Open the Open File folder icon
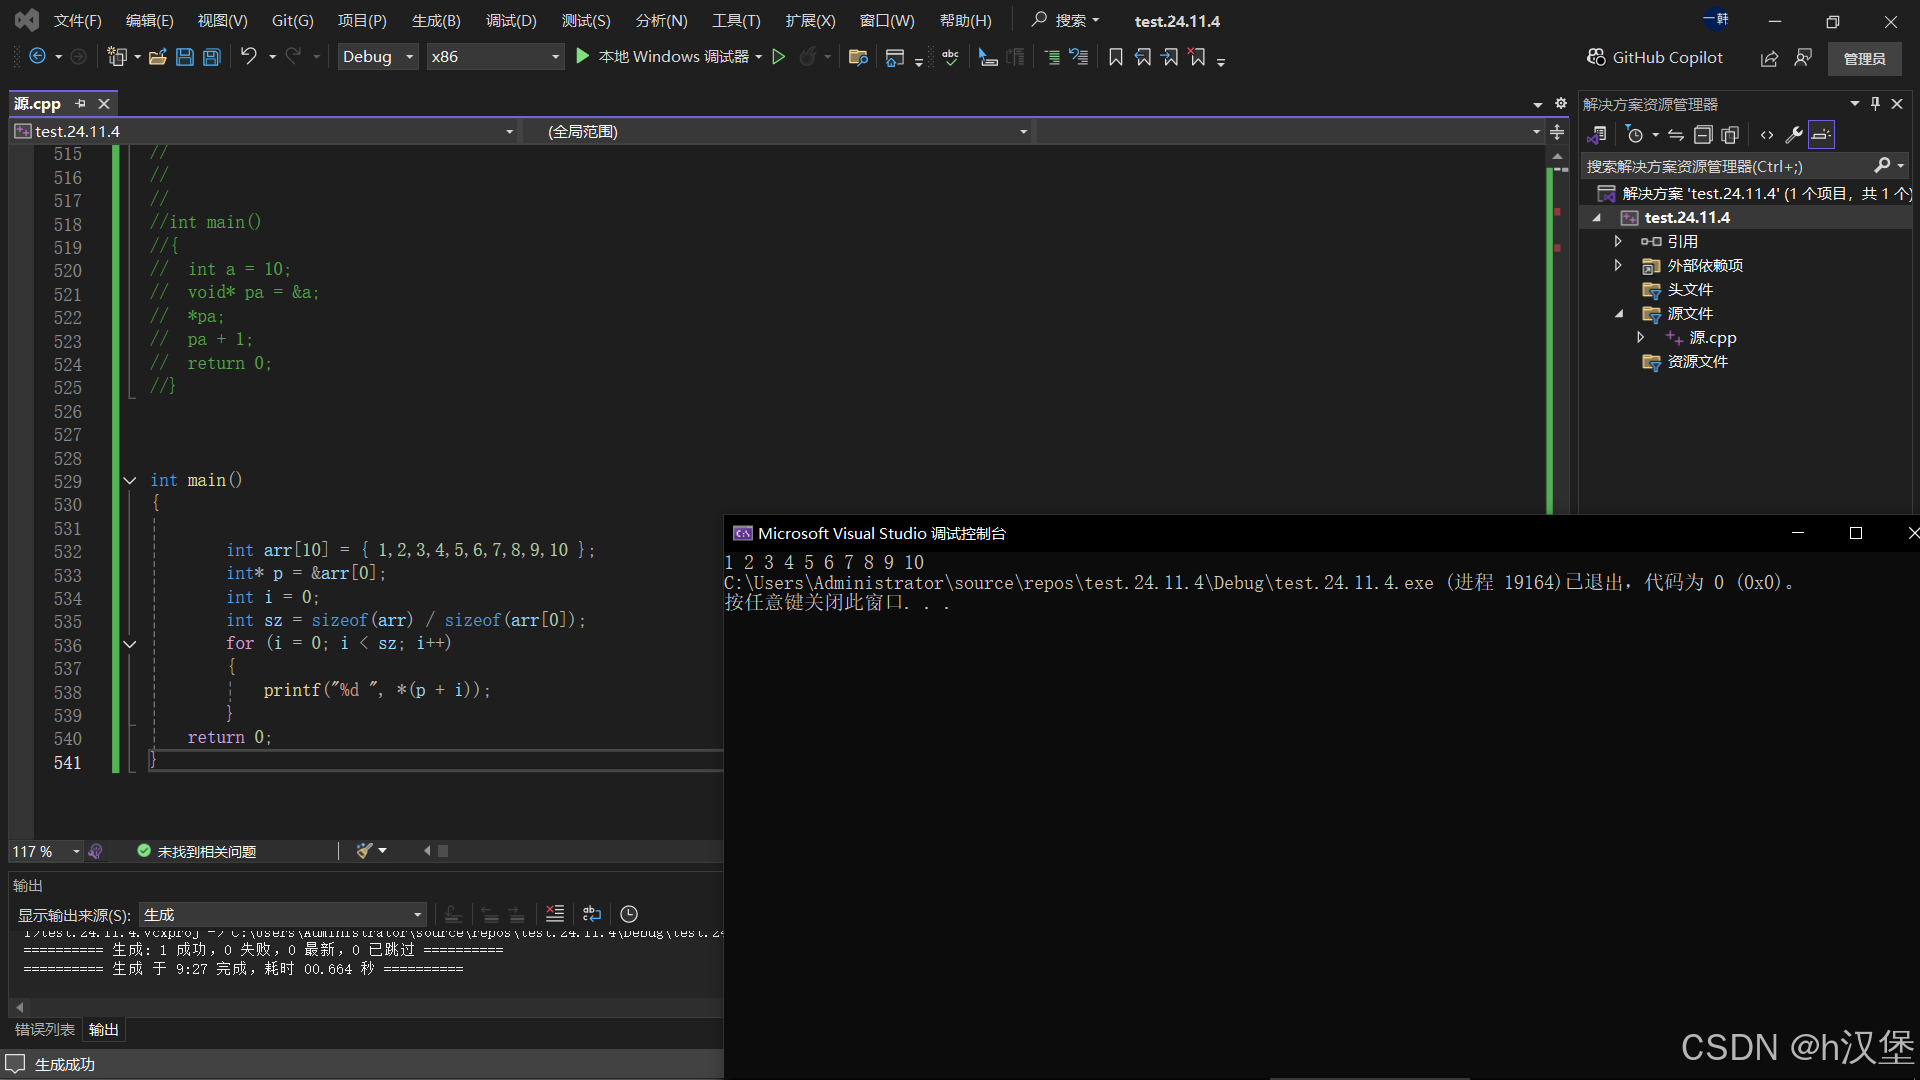The image size is (1920, 1080). point(157,57)
